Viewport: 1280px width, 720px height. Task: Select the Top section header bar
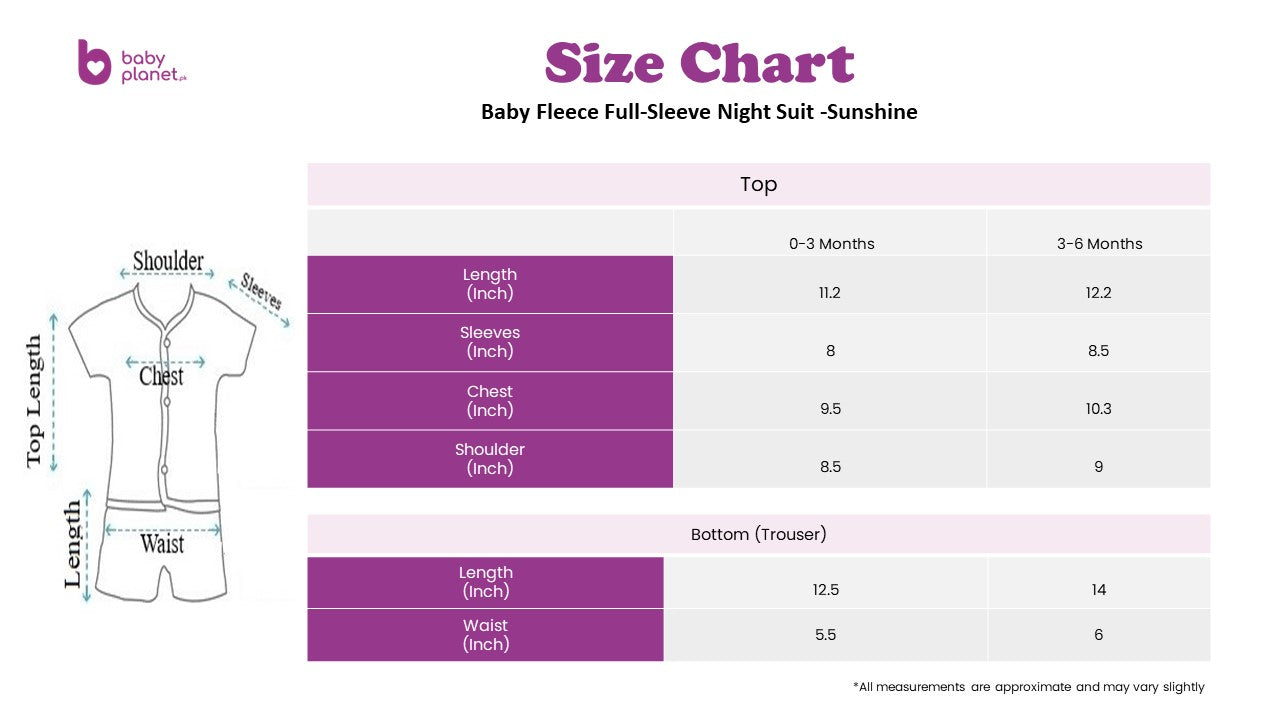pos(758,184)
